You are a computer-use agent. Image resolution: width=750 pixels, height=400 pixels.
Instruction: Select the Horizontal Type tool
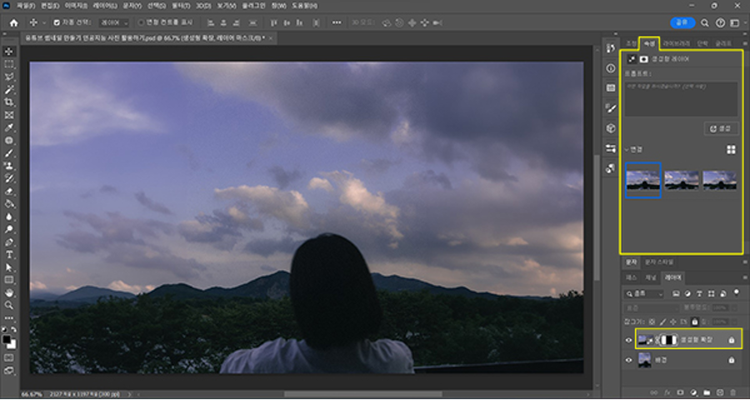(9, 255)
